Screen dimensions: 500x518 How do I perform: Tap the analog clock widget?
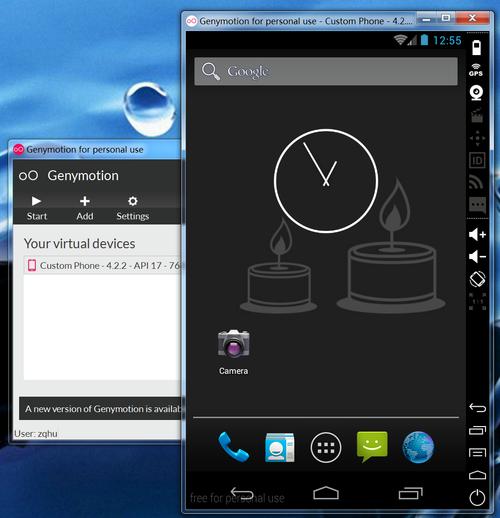point(326,181)
